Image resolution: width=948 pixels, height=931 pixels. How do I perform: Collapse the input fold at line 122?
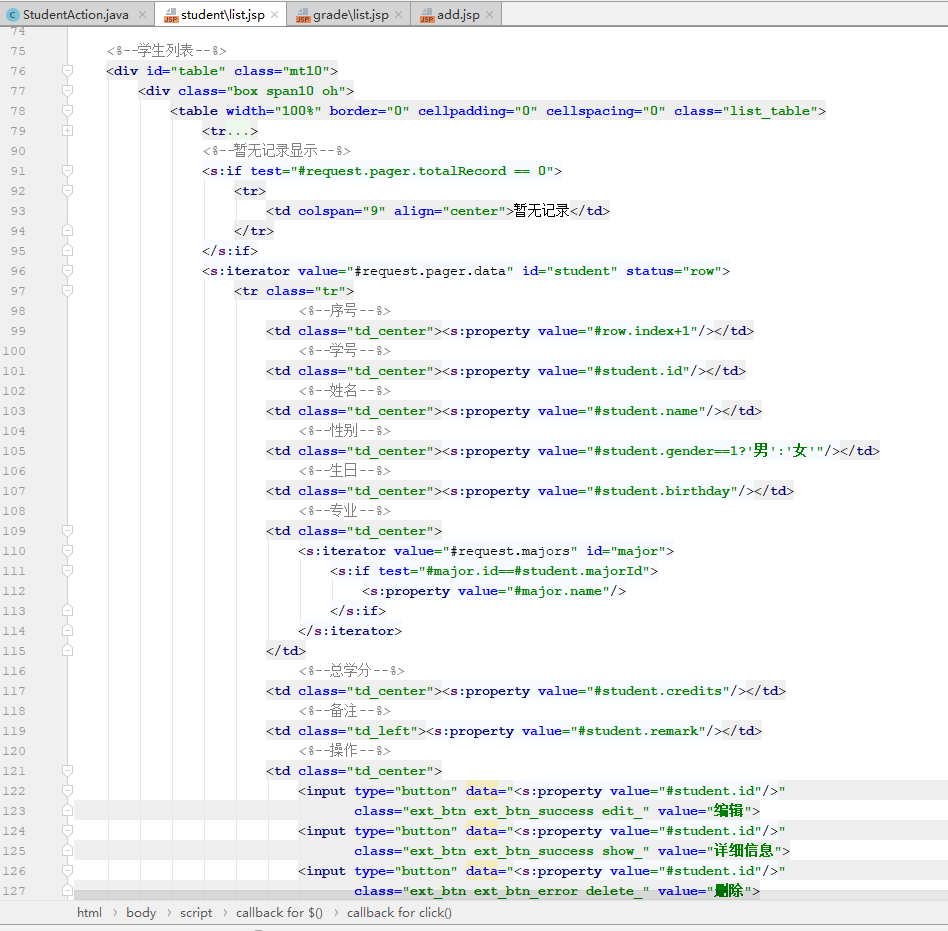coord(68,791)
